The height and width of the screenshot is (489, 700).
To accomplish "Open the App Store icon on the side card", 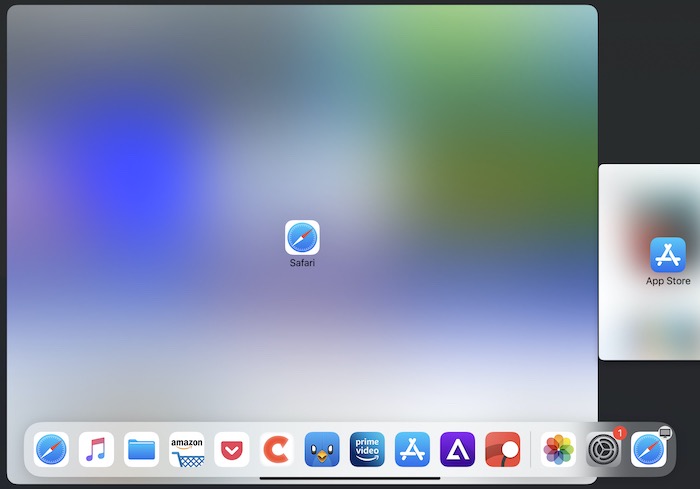I will point(668,255).
